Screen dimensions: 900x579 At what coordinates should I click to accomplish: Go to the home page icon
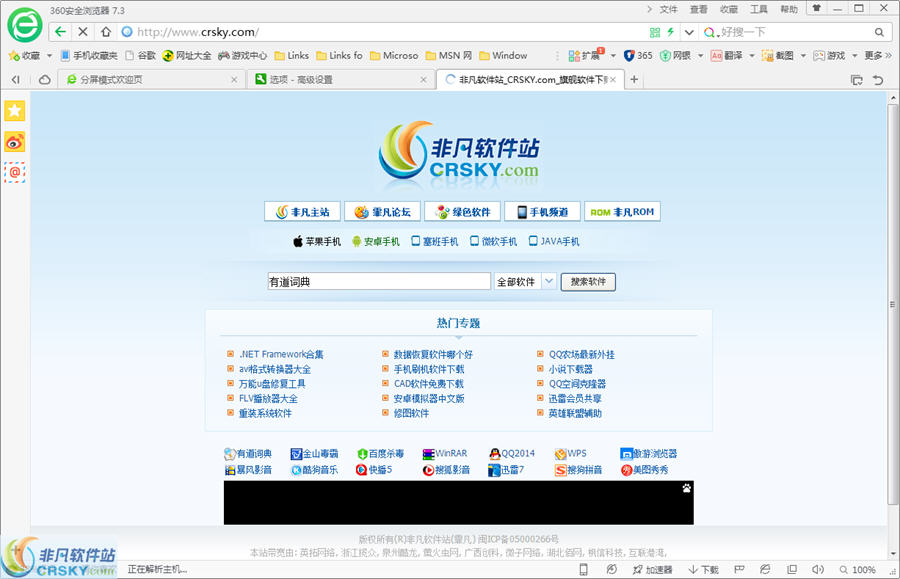(106, 32)
